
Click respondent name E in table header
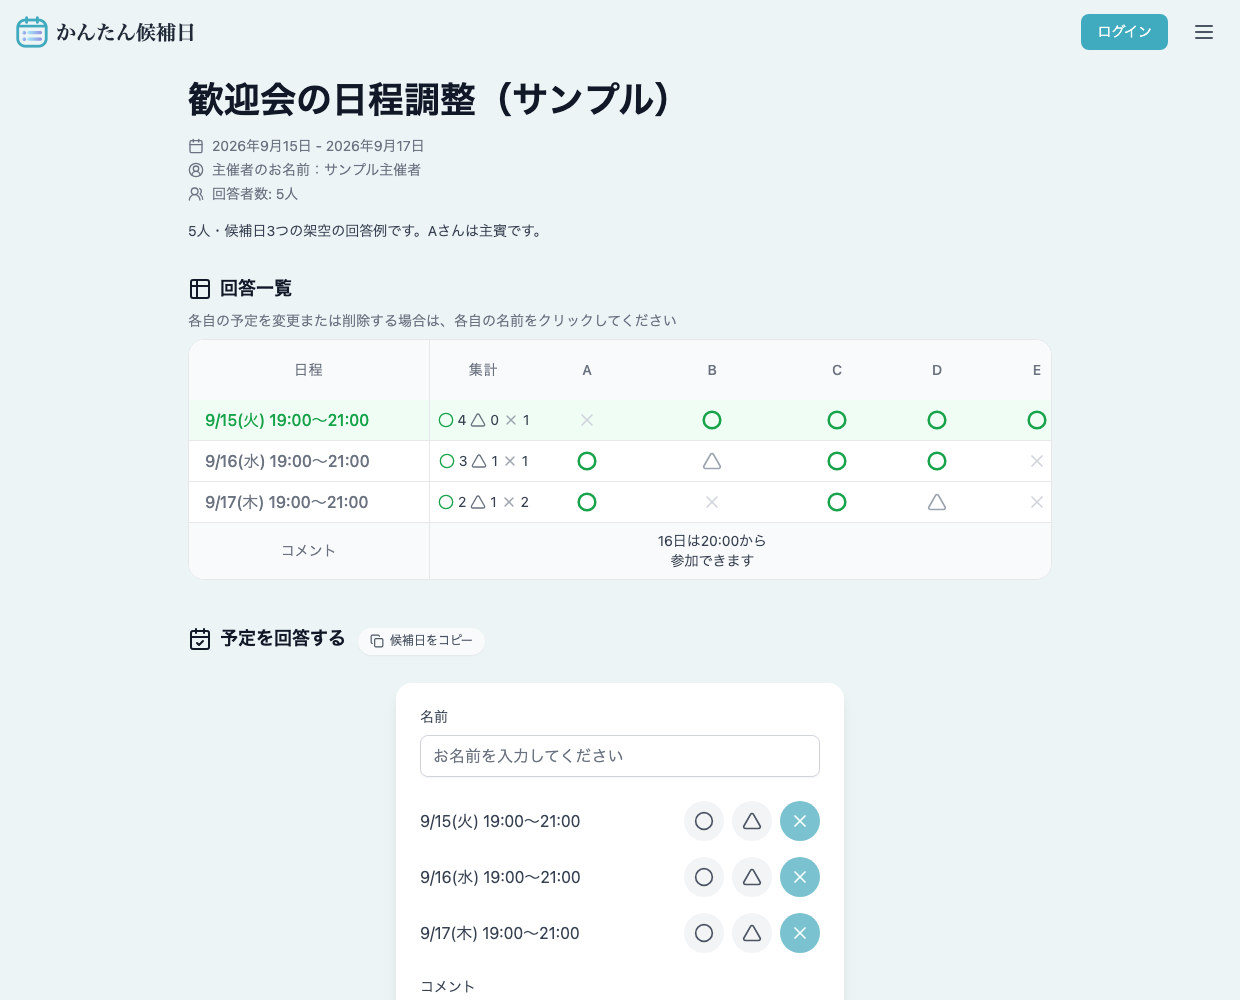coord(1037,370)
